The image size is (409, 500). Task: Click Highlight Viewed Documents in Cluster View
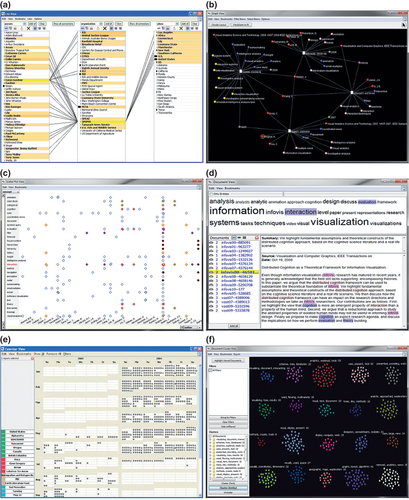point(228,361)
